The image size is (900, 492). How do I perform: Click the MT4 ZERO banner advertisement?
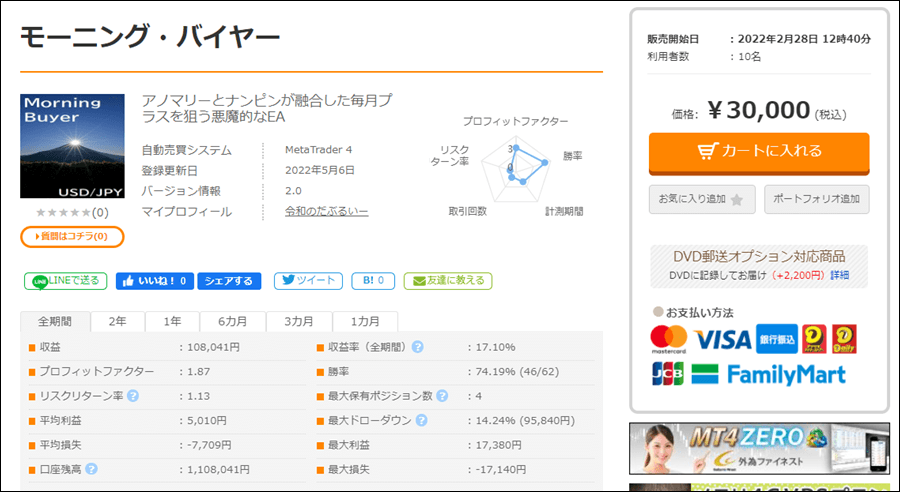(759, 448)
